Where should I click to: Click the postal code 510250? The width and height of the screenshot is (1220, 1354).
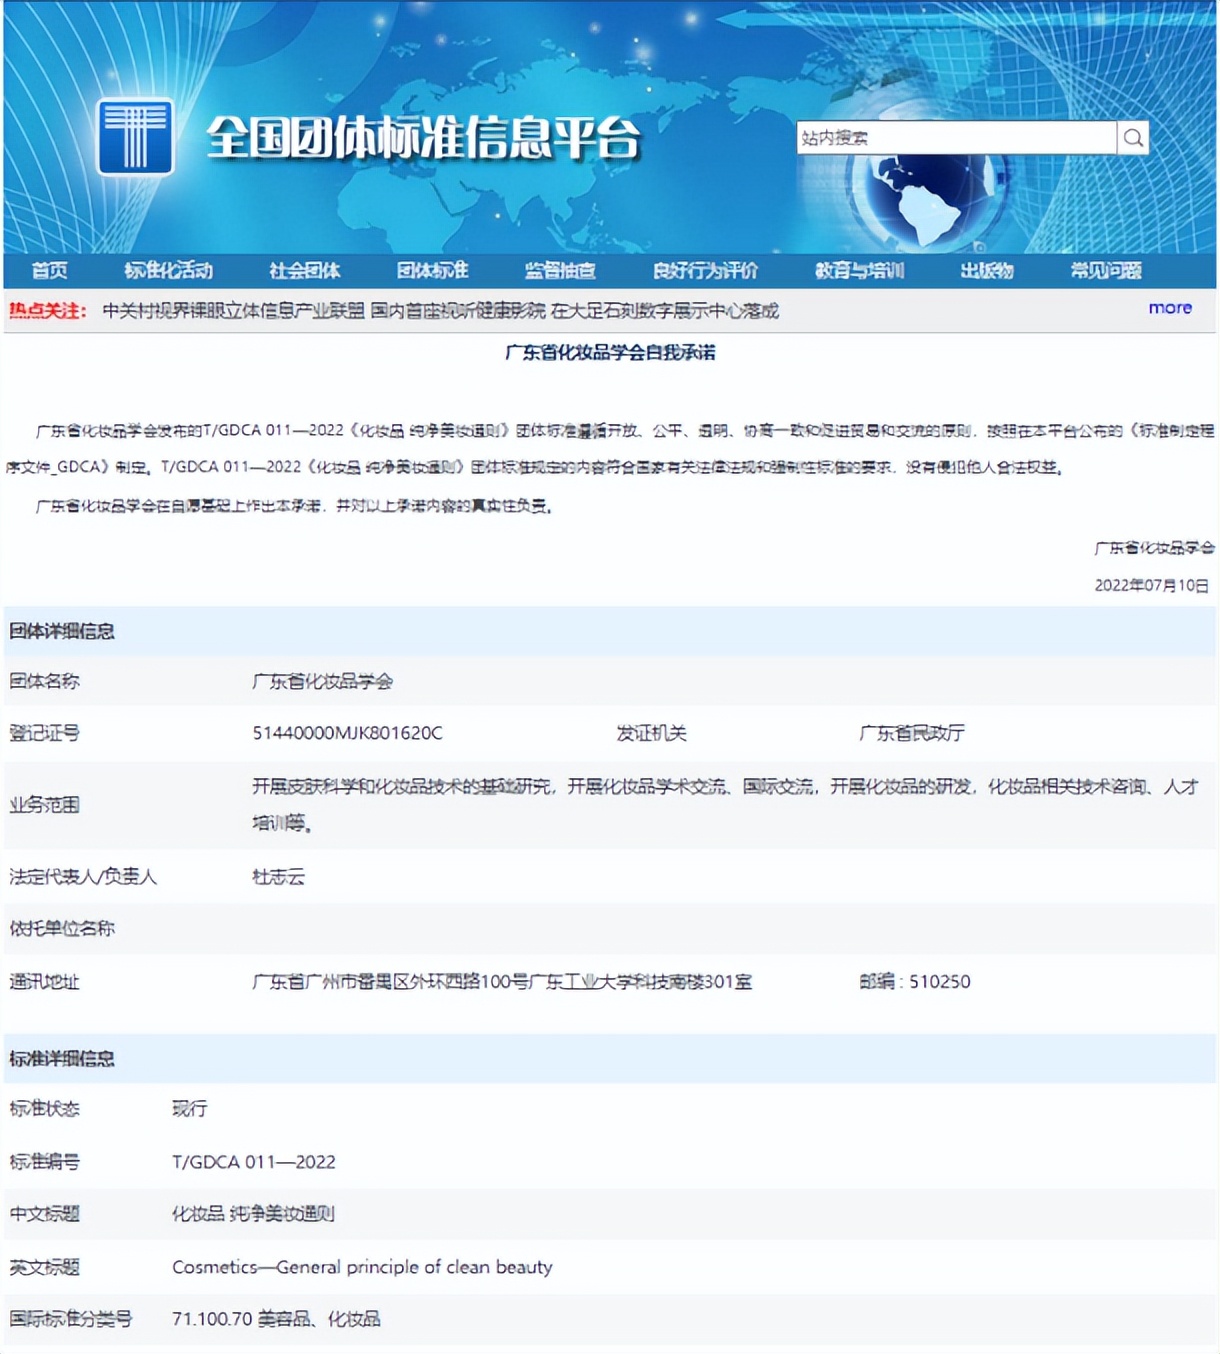(x=939, y=982)
